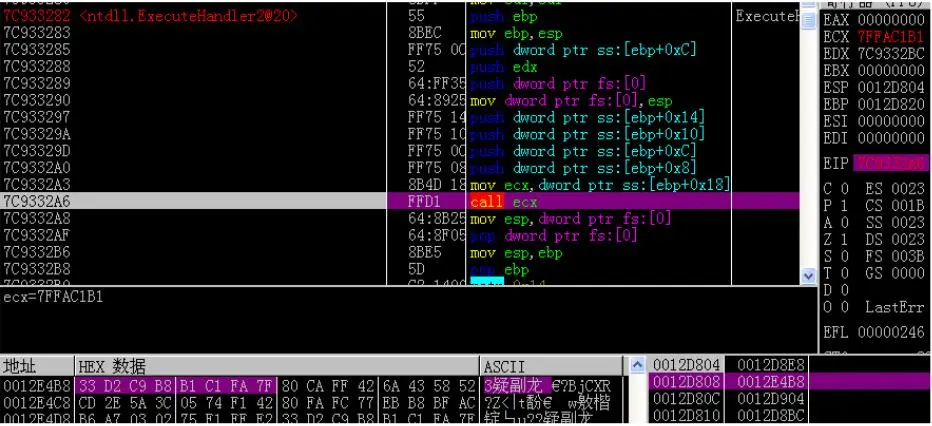Click the disassembly scrollbar down arrow
This screenshot has width=932, height=426.
808,276
